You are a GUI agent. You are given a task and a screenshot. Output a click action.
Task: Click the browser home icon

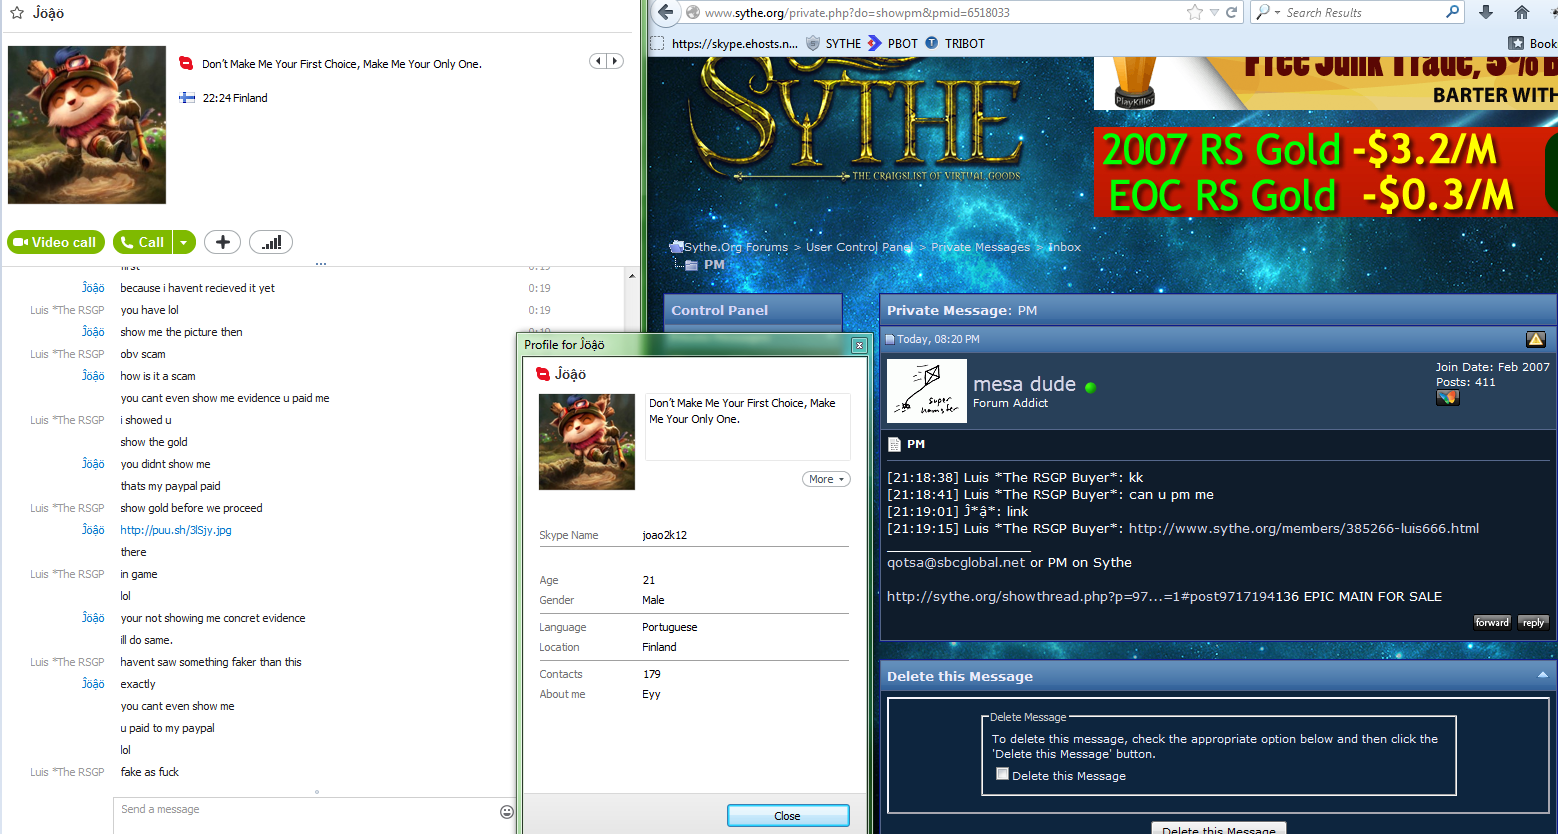coord(1522,13)
